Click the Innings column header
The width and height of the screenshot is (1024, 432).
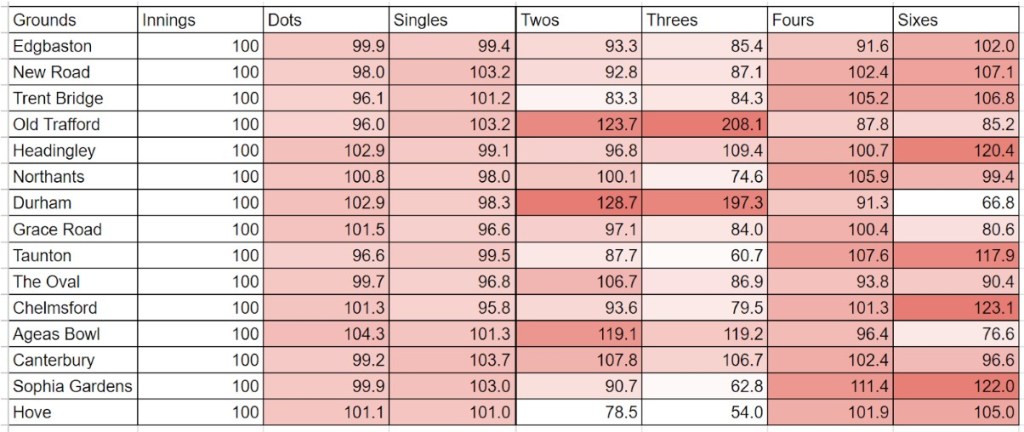click(198, 20)
